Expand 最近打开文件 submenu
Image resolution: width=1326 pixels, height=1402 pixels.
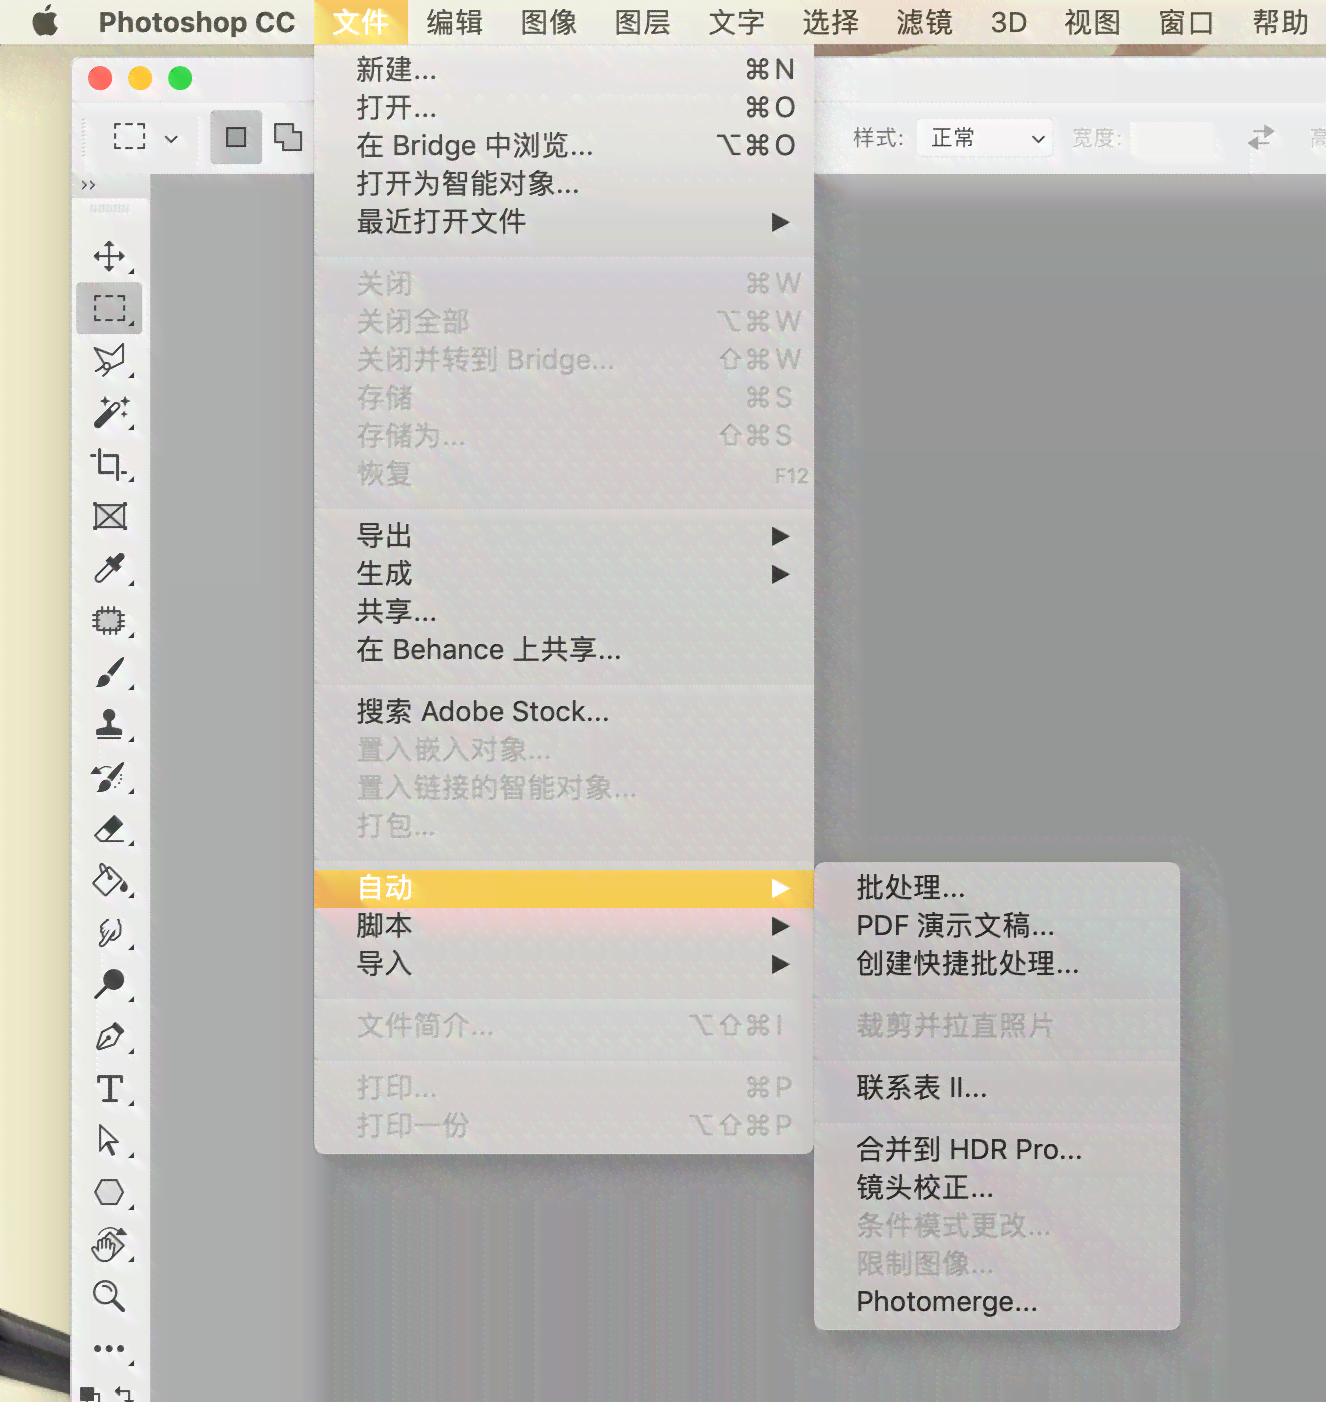tap(564, 222)
